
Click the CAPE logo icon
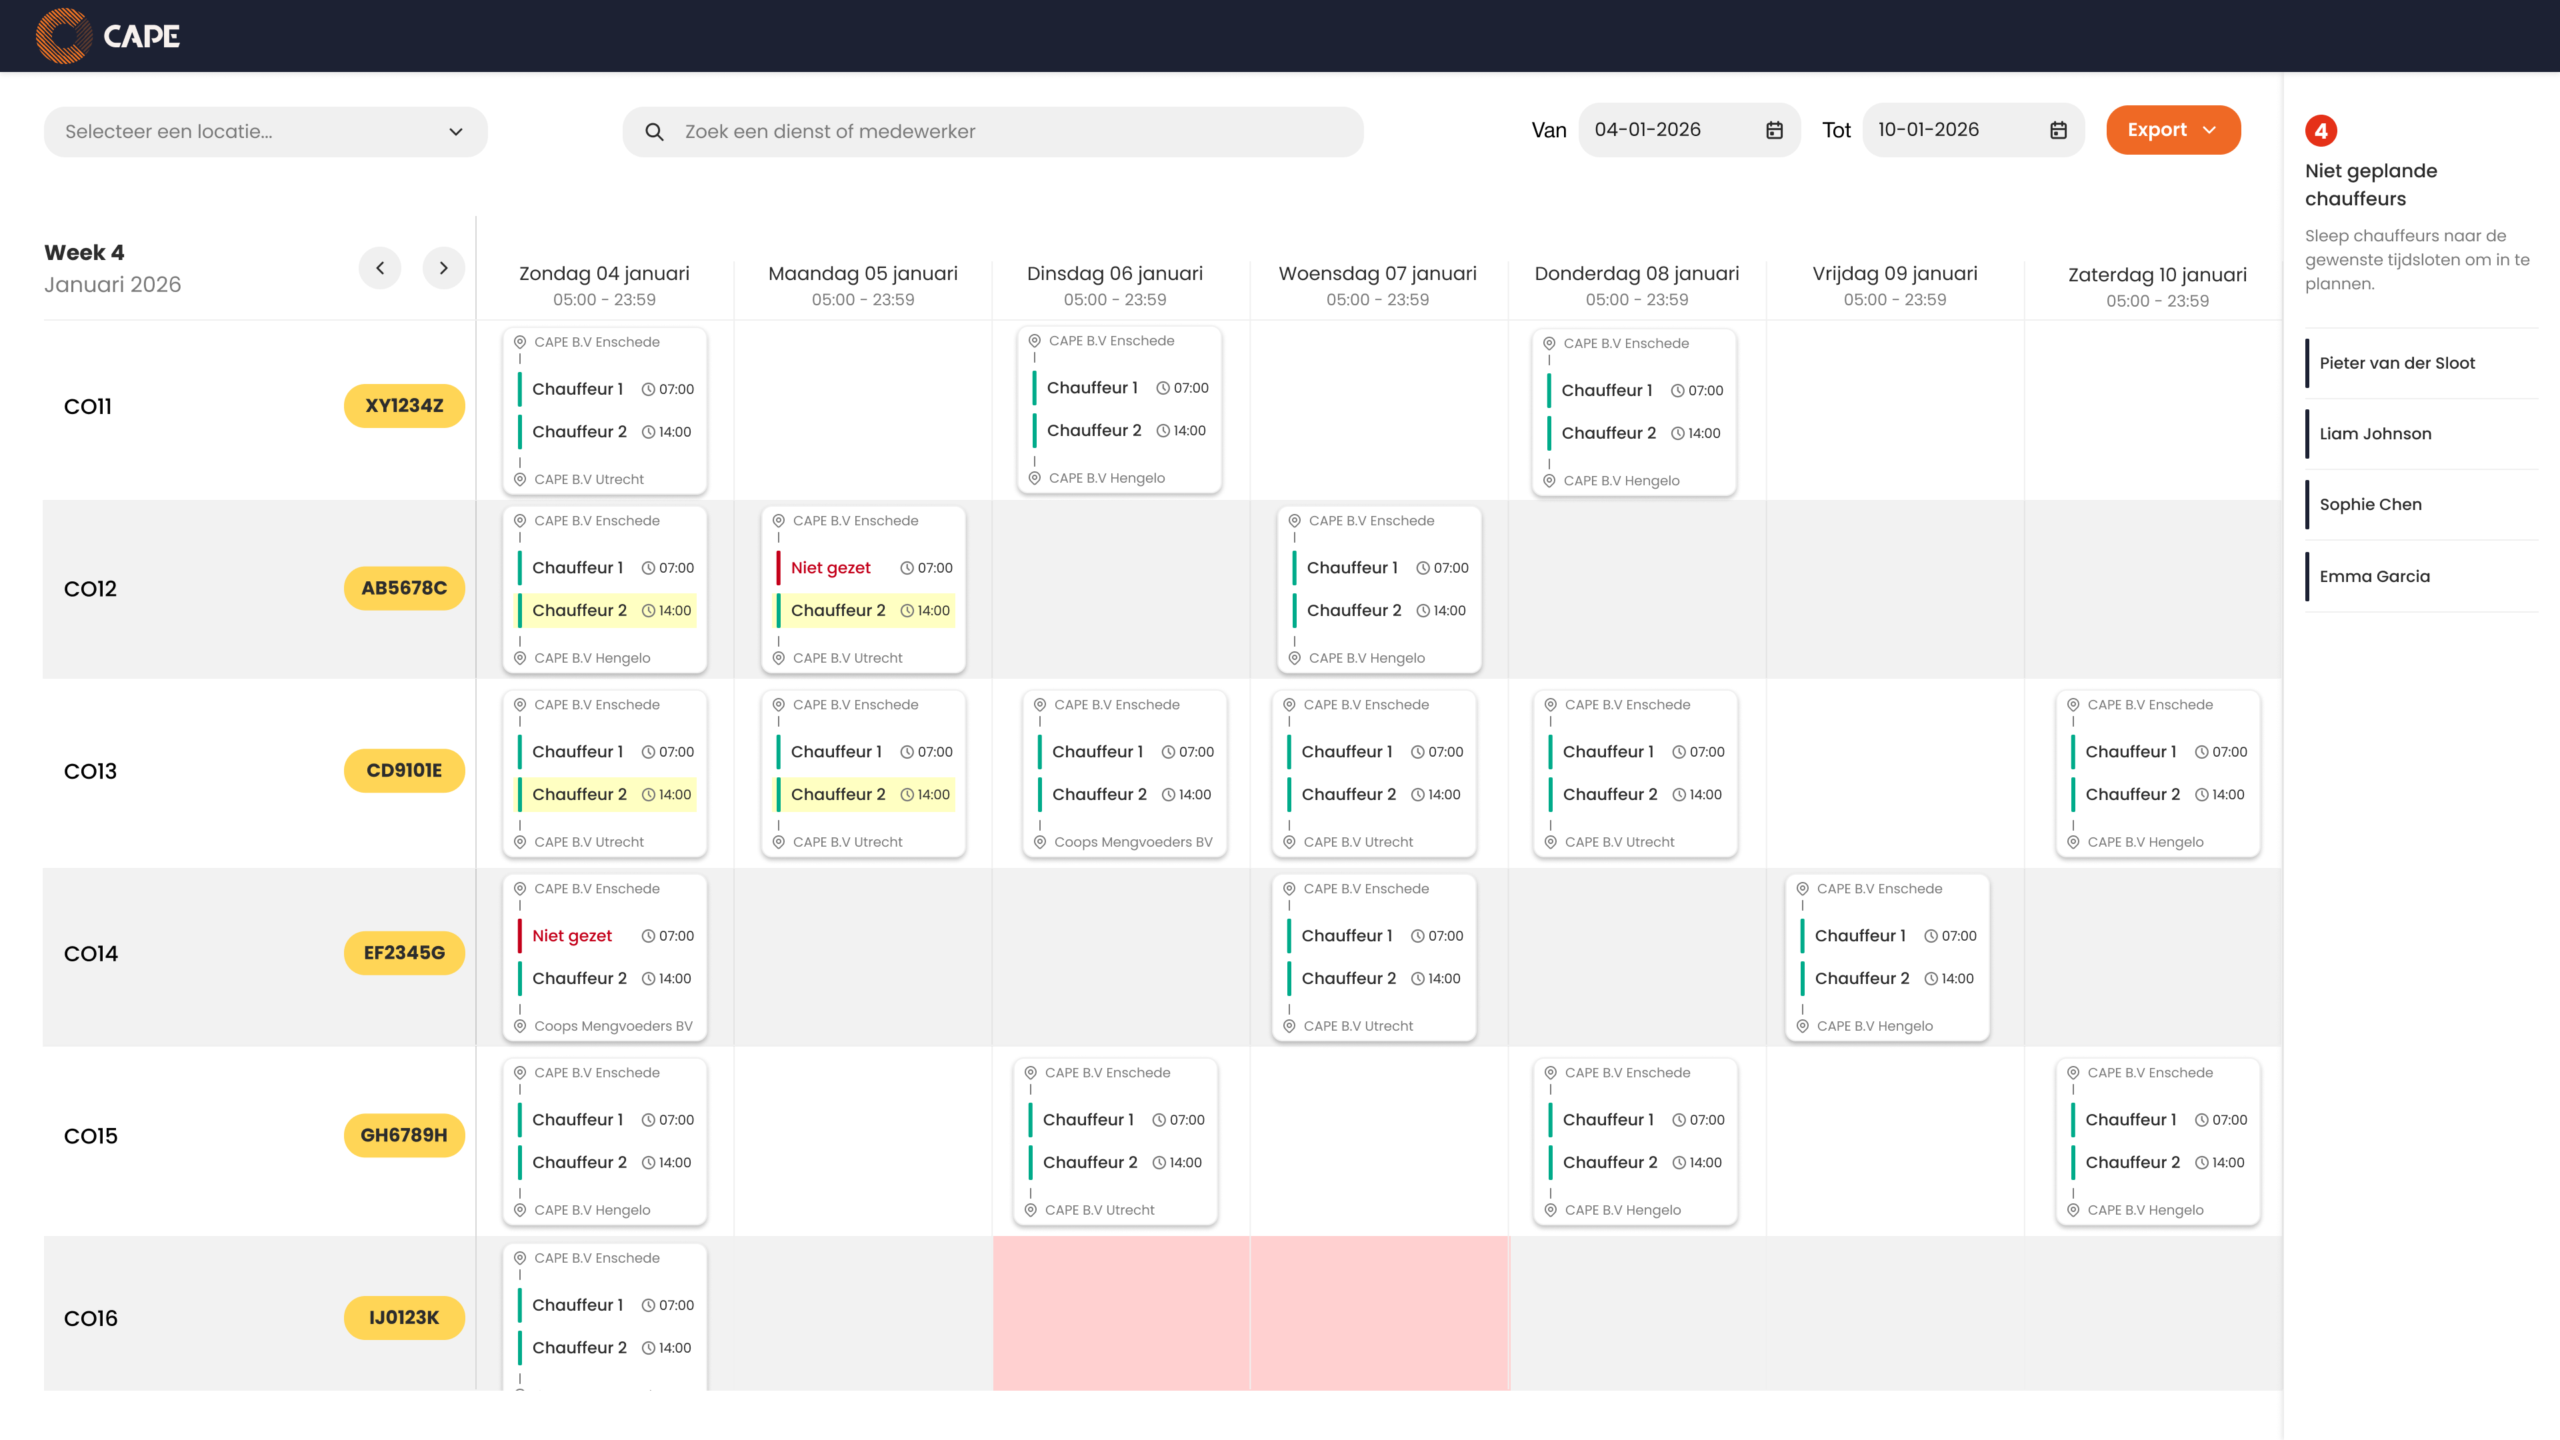pos(63,36)
